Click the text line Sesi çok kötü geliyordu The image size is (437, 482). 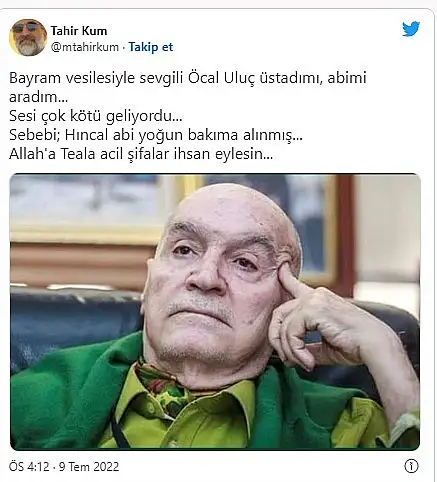pos(96,116)
